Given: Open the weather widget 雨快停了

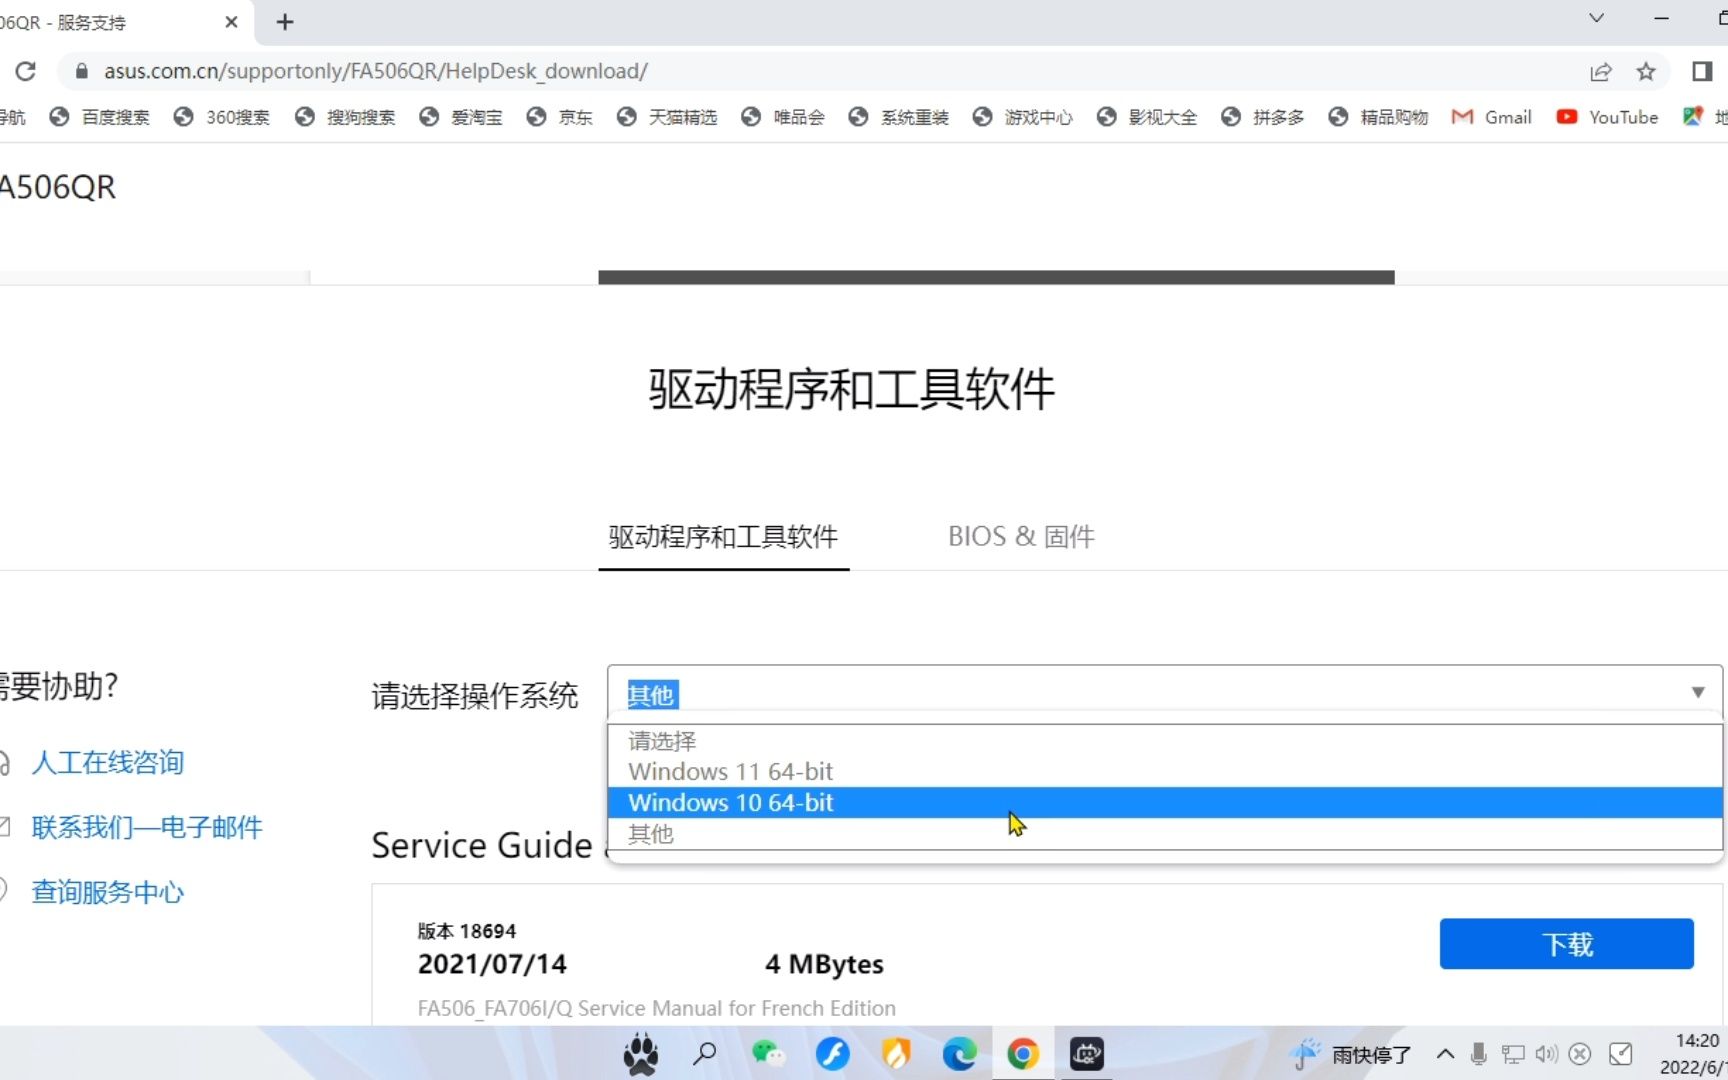Looking at the screenshot, I should (x=1351, y=1054).
